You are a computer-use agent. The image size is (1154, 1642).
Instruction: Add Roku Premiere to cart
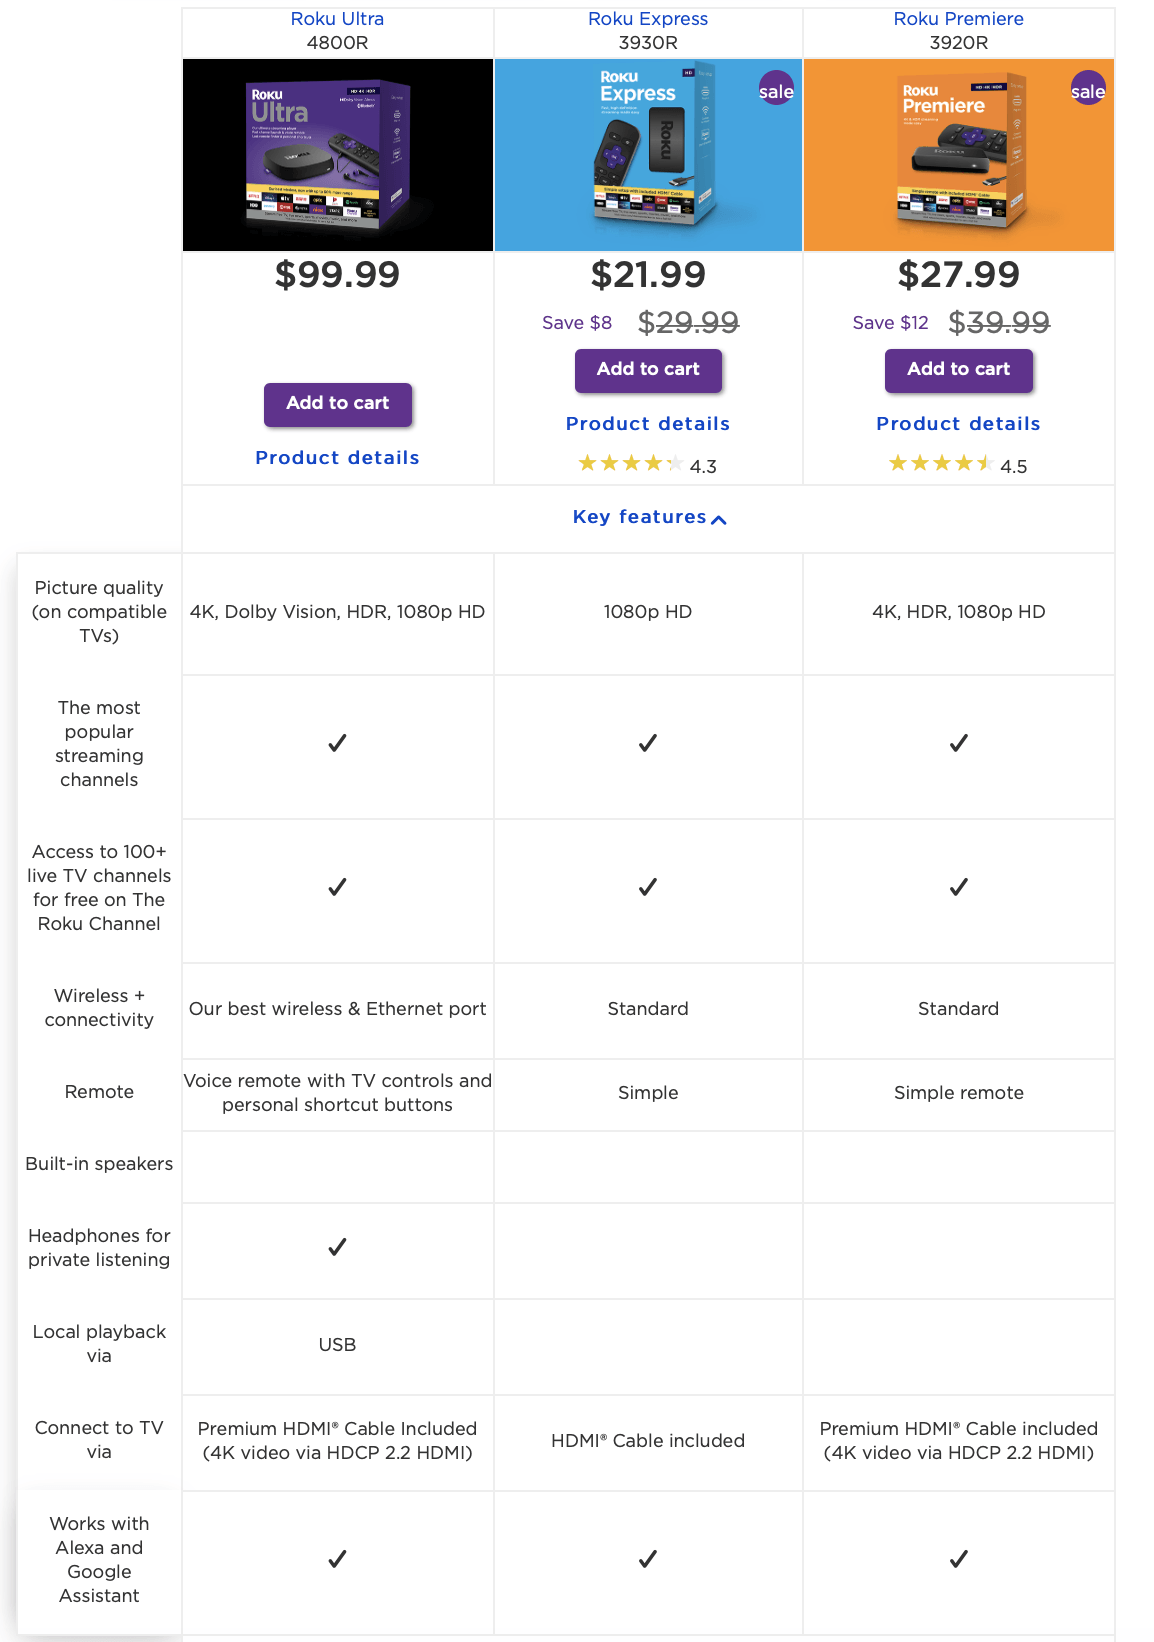[958, 370]
